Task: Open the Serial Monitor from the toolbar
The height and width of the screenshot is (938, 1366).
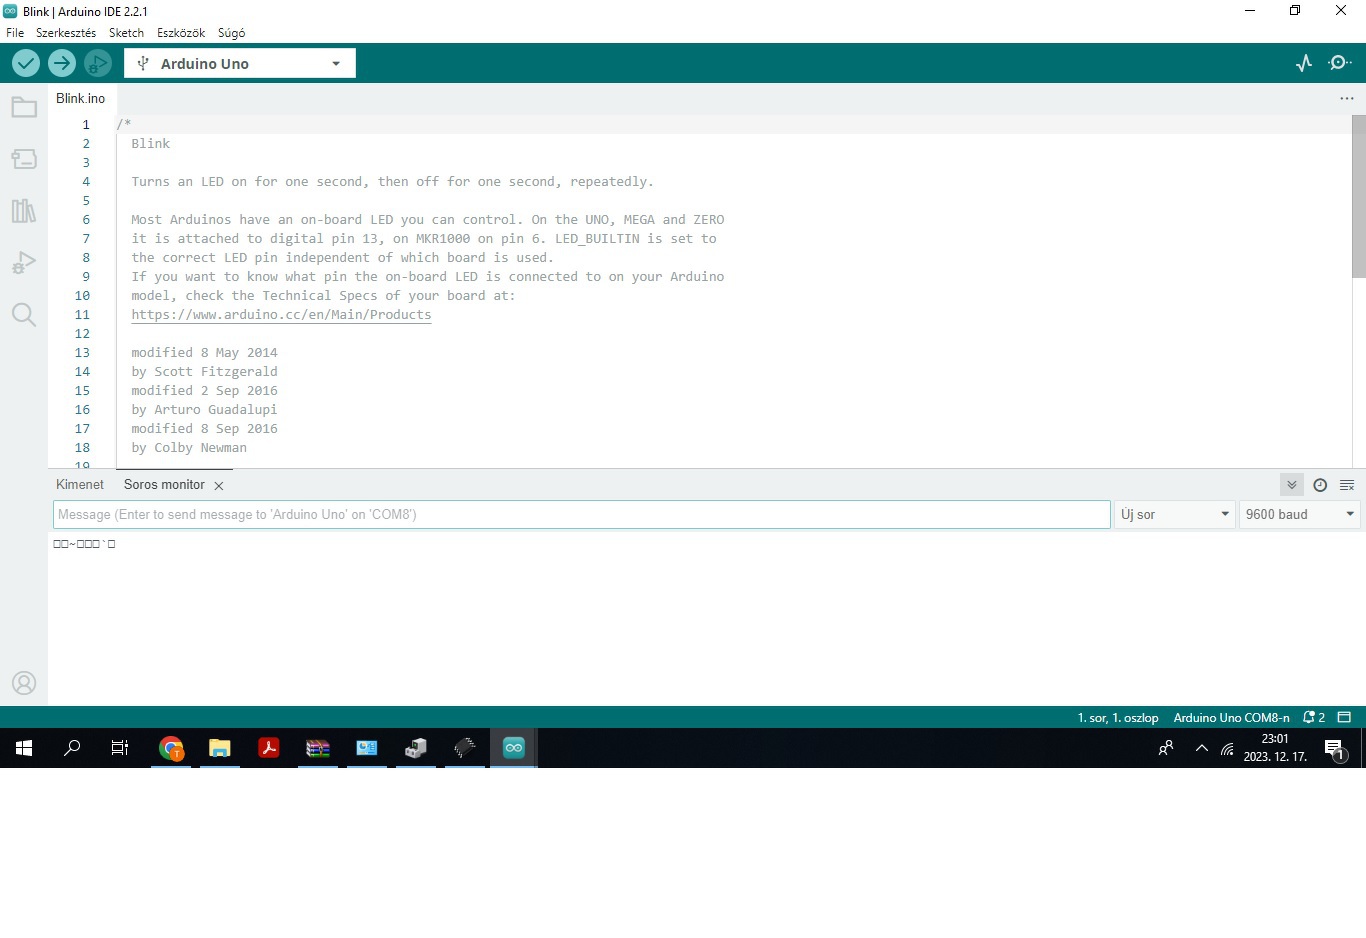Action: point(1340,63)
